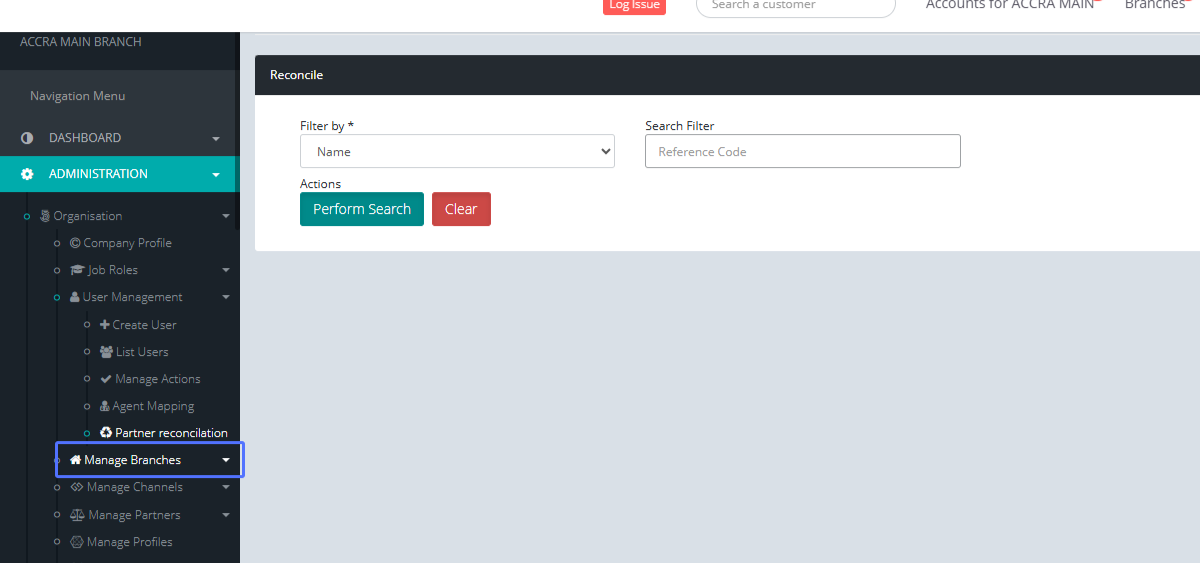Expand the Manage Branches submenu arrow
This screenshot has width=1200, height=563.
click(226, 461)
